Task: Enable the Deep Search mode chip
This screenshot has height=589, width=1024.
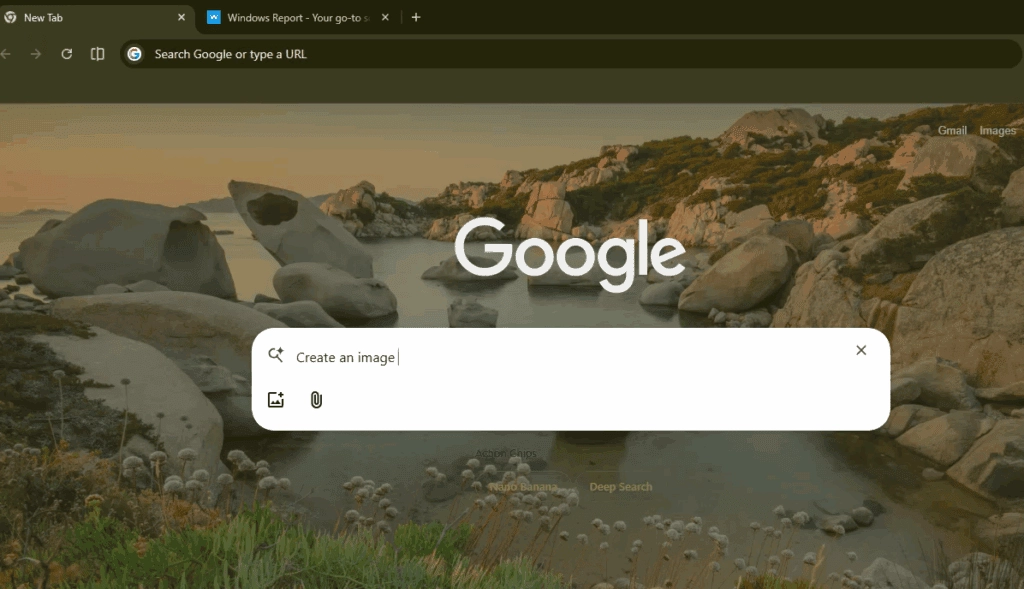Action: point(621,487)
